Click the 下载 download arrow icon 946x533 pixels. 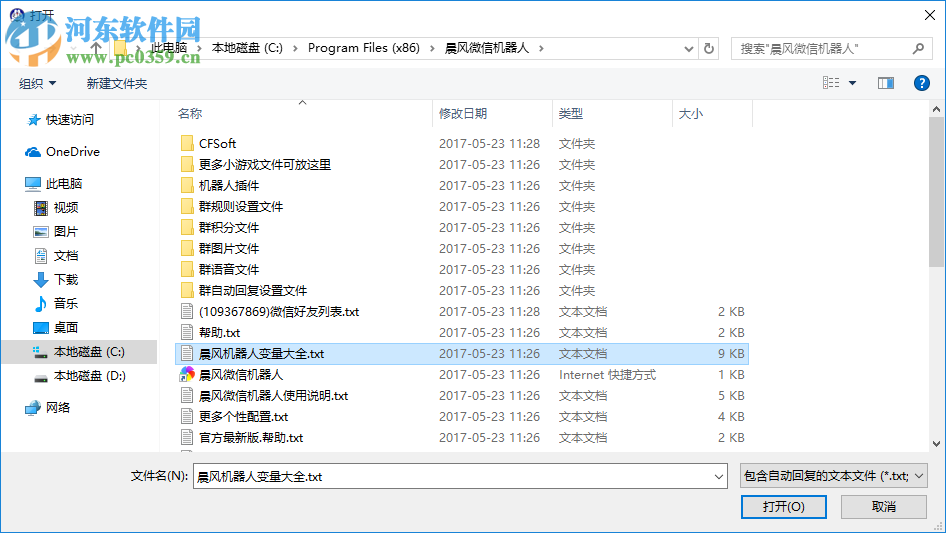[40, 279]
